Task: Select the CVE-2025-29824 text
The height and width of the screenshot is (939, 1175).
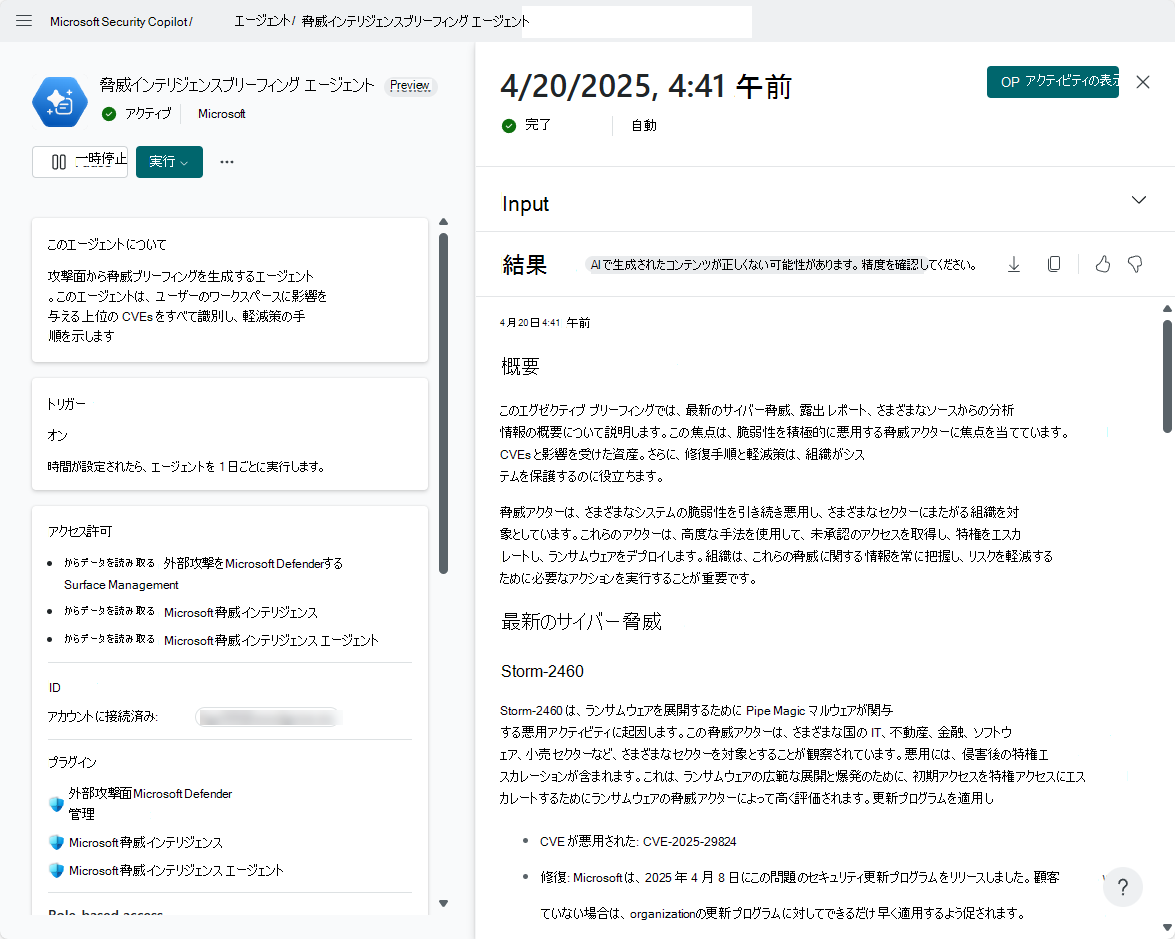Action: pos(689,842)
